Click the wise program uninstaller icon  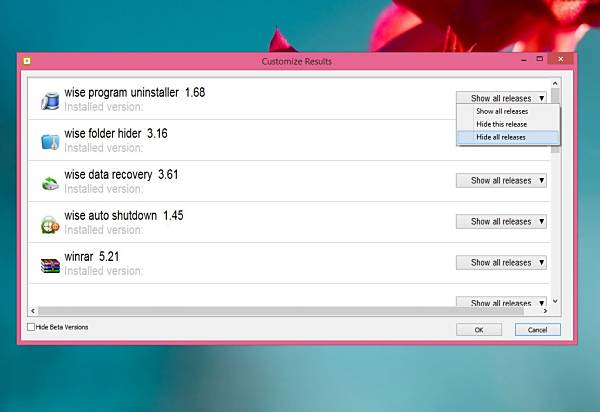[50, 101]
